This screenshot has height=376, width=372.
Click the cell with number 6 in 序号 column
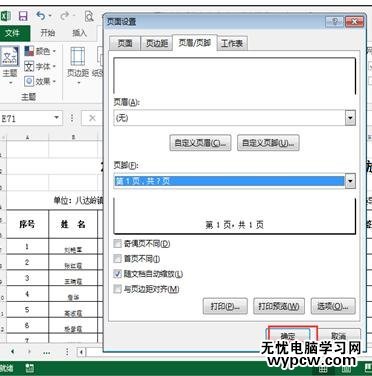pos(27,325)
